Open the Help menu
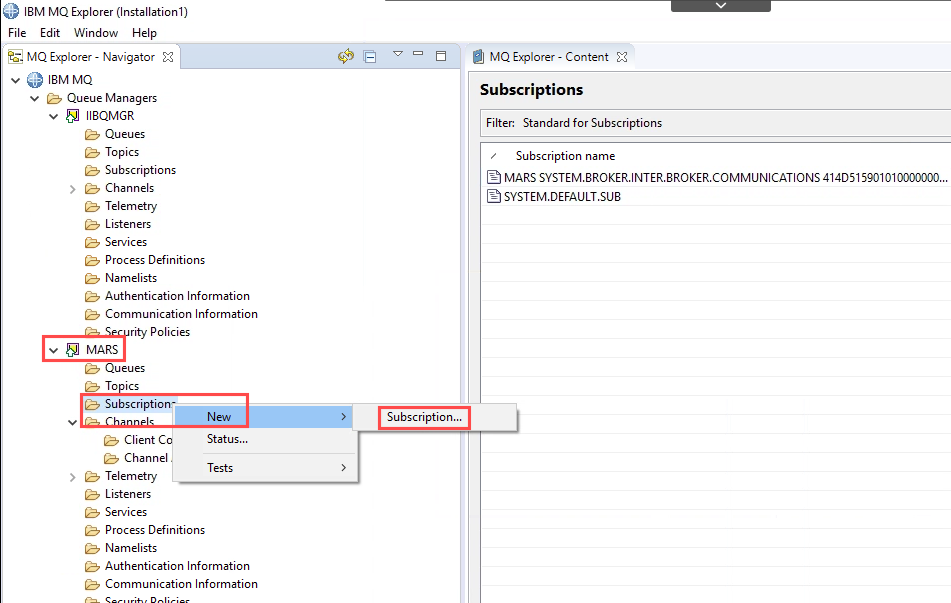Viewport: 951px width, 603px height. click(144, 33)
